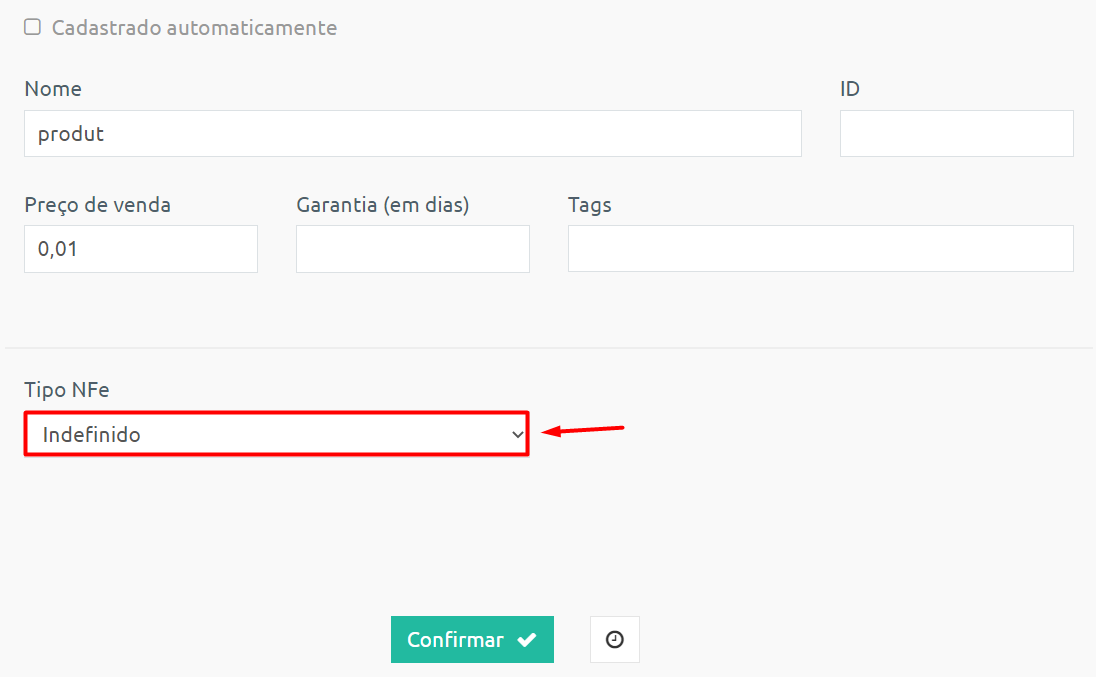This screenshot has height=677, width=1096.
Task: Click the Preço de venda label
Action: (x=97, y=205)
